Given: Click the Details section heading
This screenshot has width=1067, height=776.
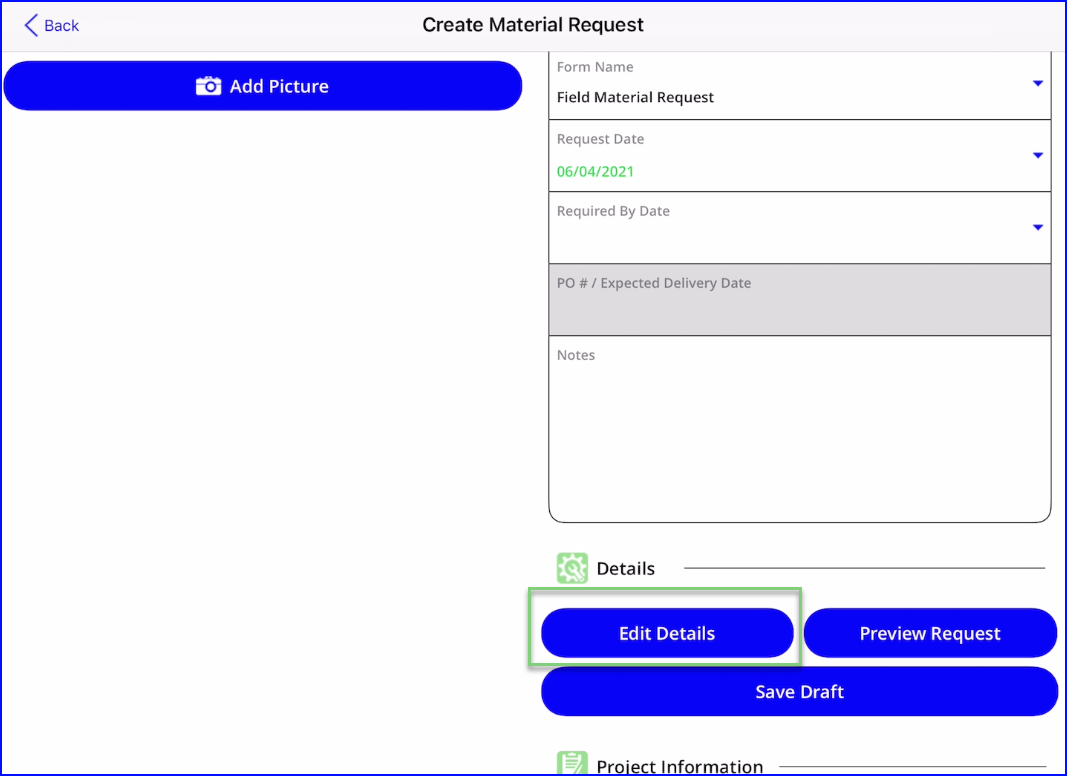Looking at the screenshot, I should (x=625, y=569).
